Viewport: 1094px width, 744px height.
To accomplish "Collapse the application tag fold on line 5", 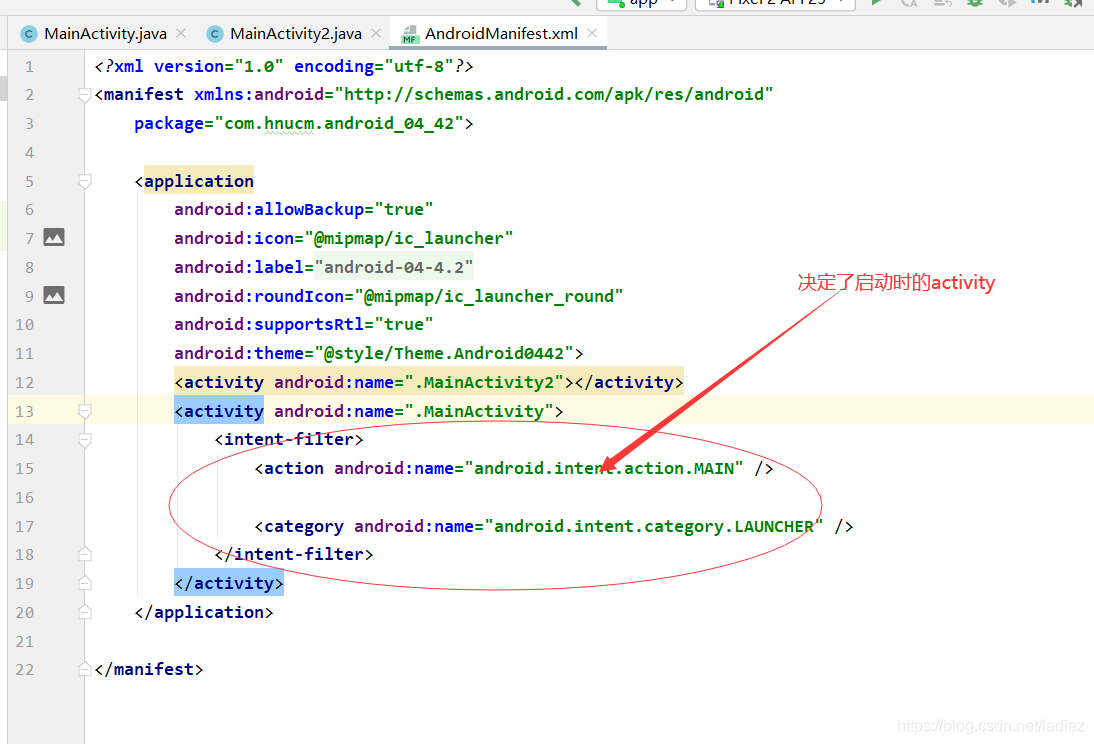I will pyautogui.click(x=84, y=181).
